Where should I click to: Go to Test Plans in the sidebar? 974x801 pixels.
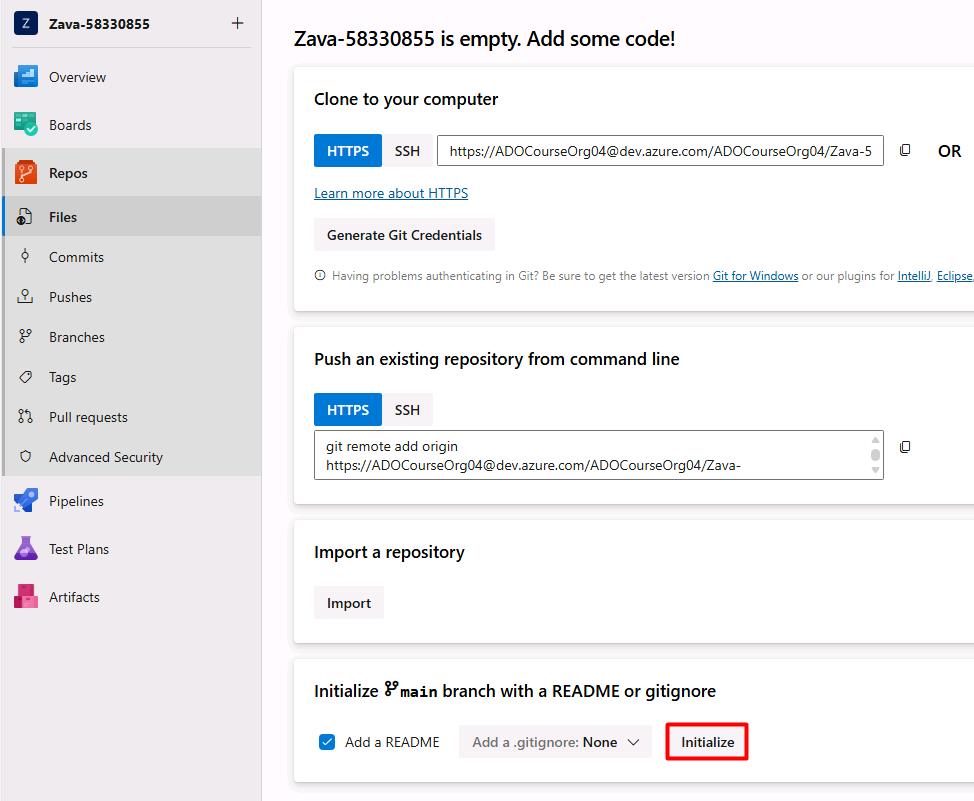click(x=79, y=549)
